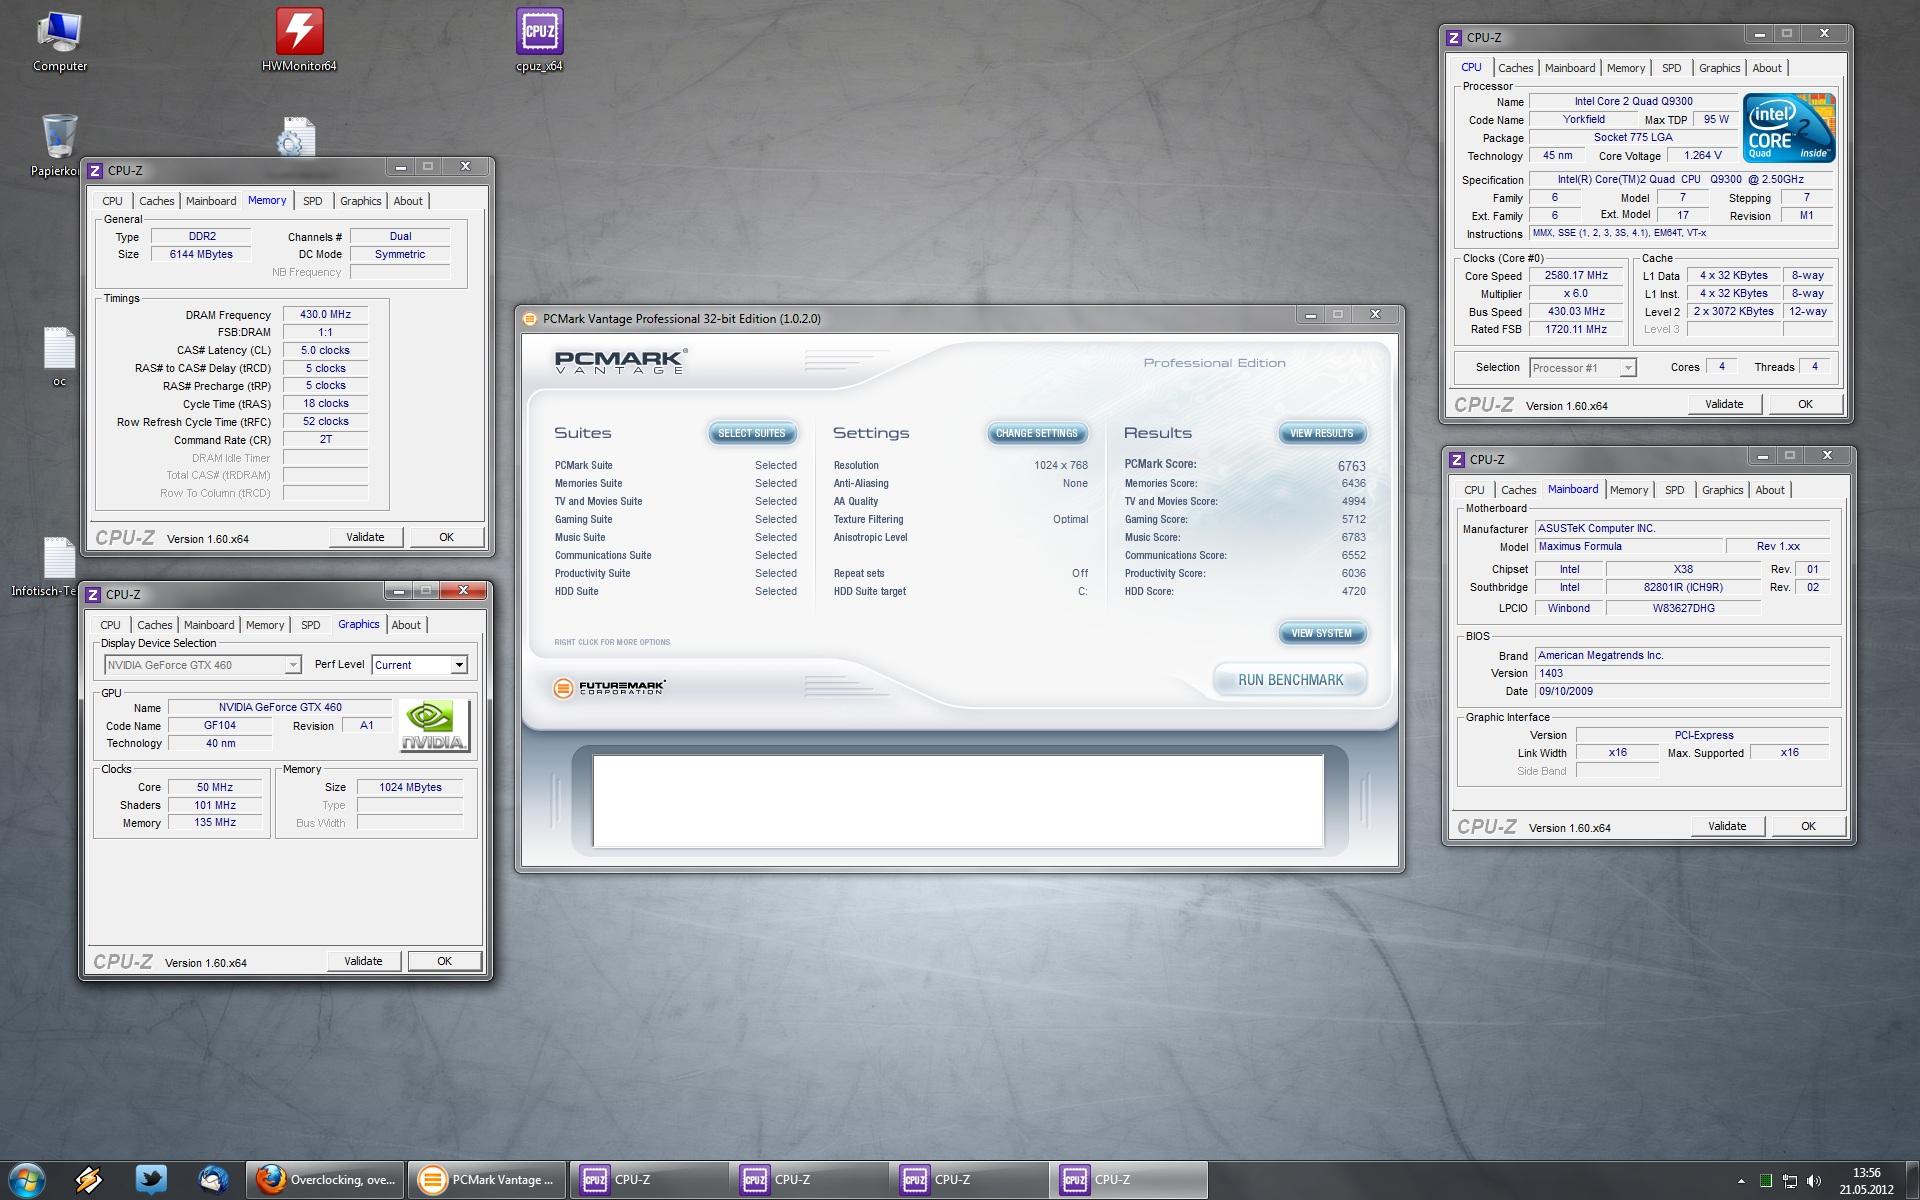Click the Specification Q9300 @ 2.50GHz field
Image resolution: width=1920 pixels, height=1200 pixels.
[x=1681, y=180]
